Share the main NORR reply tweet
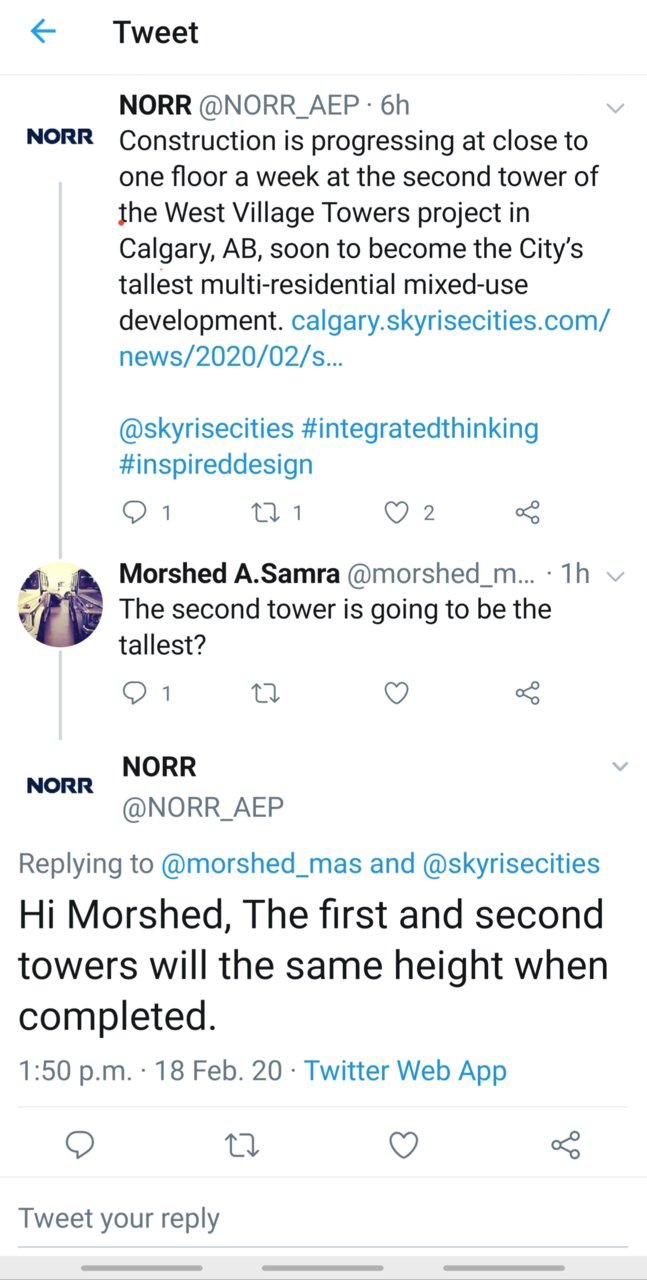647x1280 pixels. coord(566,1144)
